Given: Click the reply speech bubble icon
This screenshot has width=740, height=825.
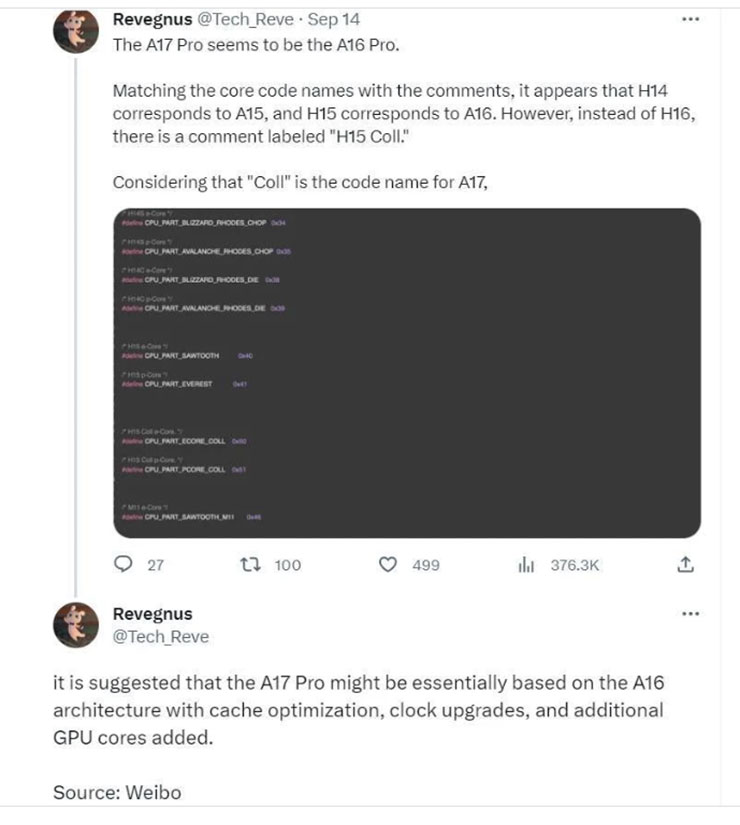Looking at the screenshot, I should coord(123,565).
